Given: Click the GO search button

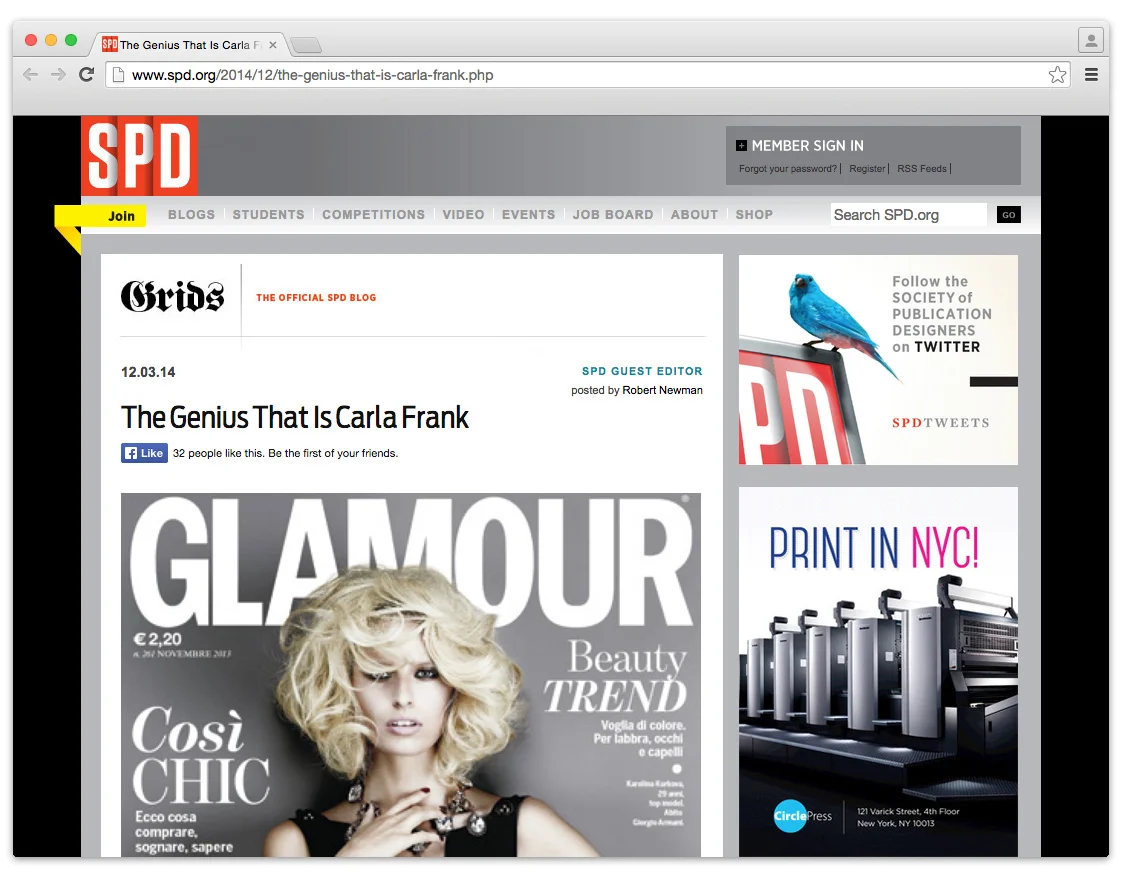Looking at the screenshot, I should point(1009,214).
